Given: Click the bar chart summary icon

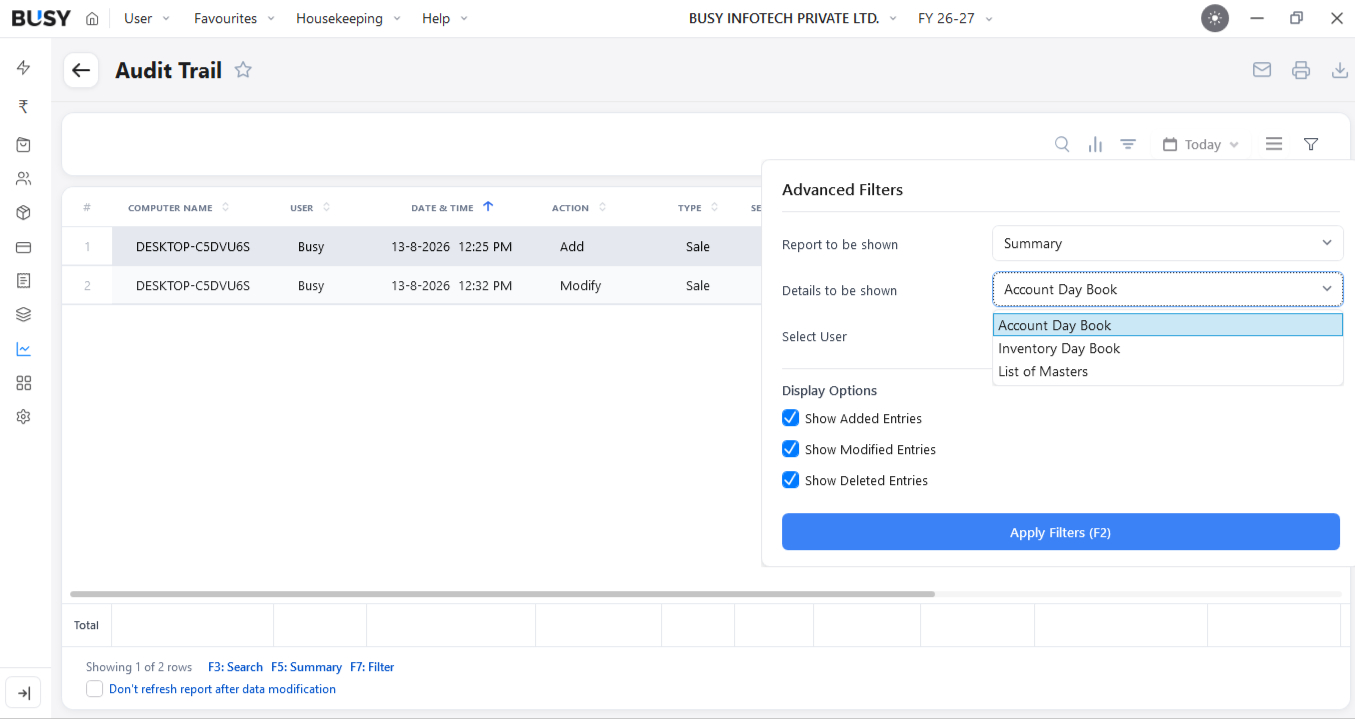Looking at the screenshot, I should [x=1095, y=144].
